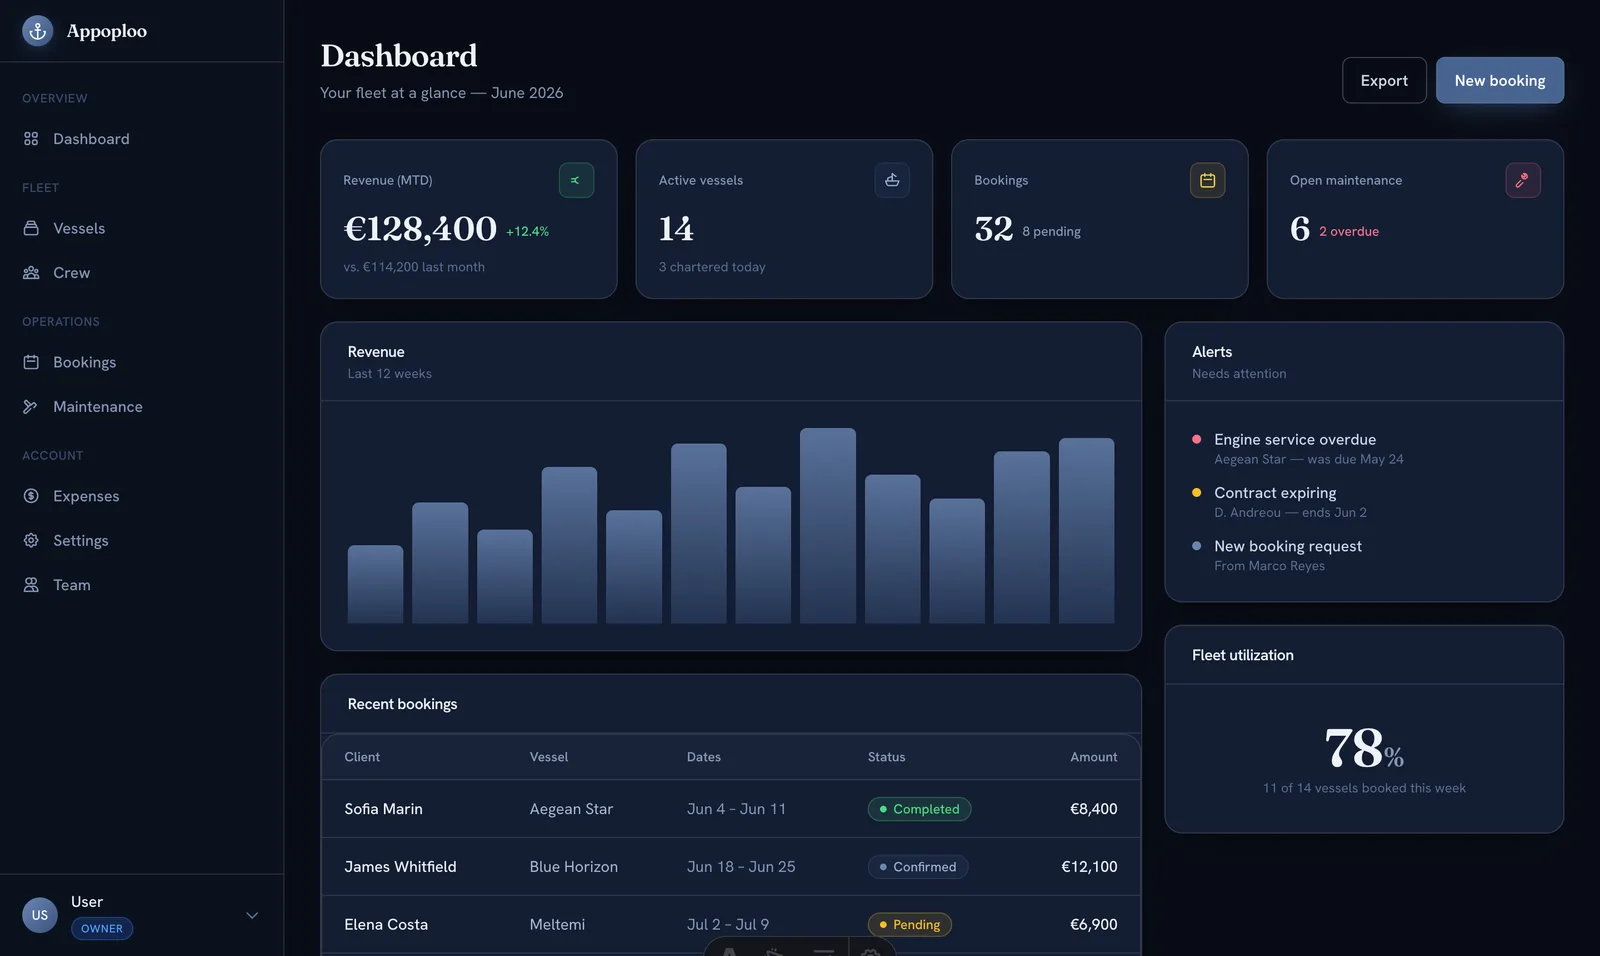The width and height of the screenshot is (1600, 956).
Task: Click the Settings gear icon in the sidebar
Action: coord(31,540)
